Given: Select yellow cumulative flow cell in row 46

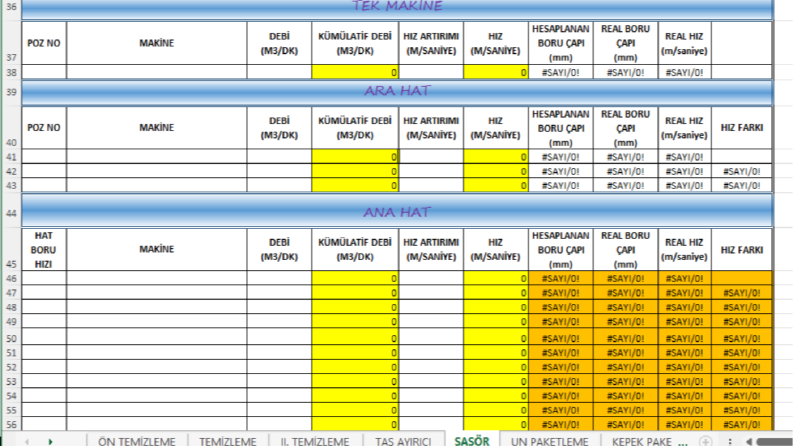Looking at the screenshot, I should 355,278.
